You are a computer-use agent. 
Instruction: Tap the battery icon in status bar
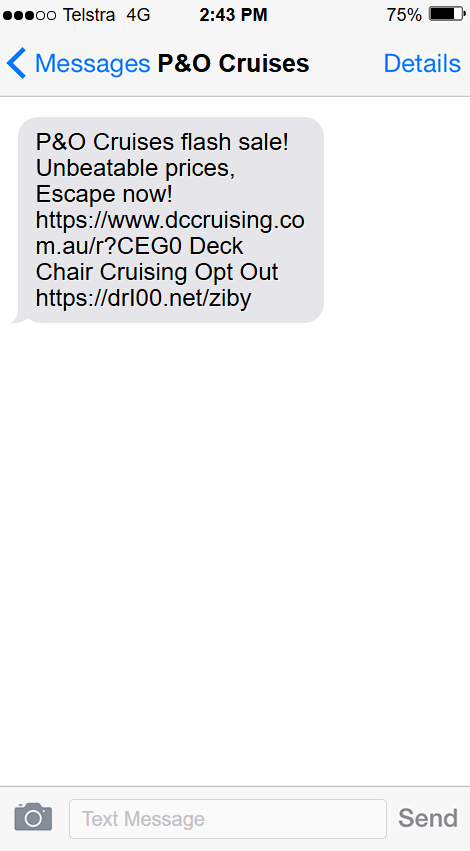click(448, 15)
